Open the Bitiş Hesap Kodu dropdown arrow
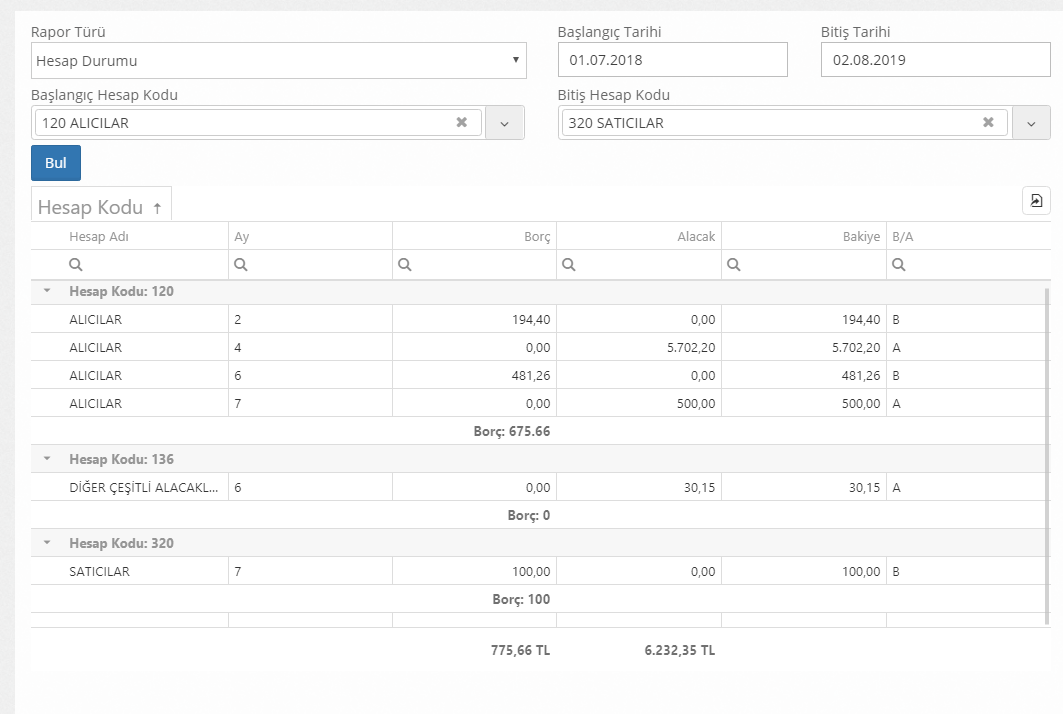The image size is (1063, 714). click(1031, 123)
